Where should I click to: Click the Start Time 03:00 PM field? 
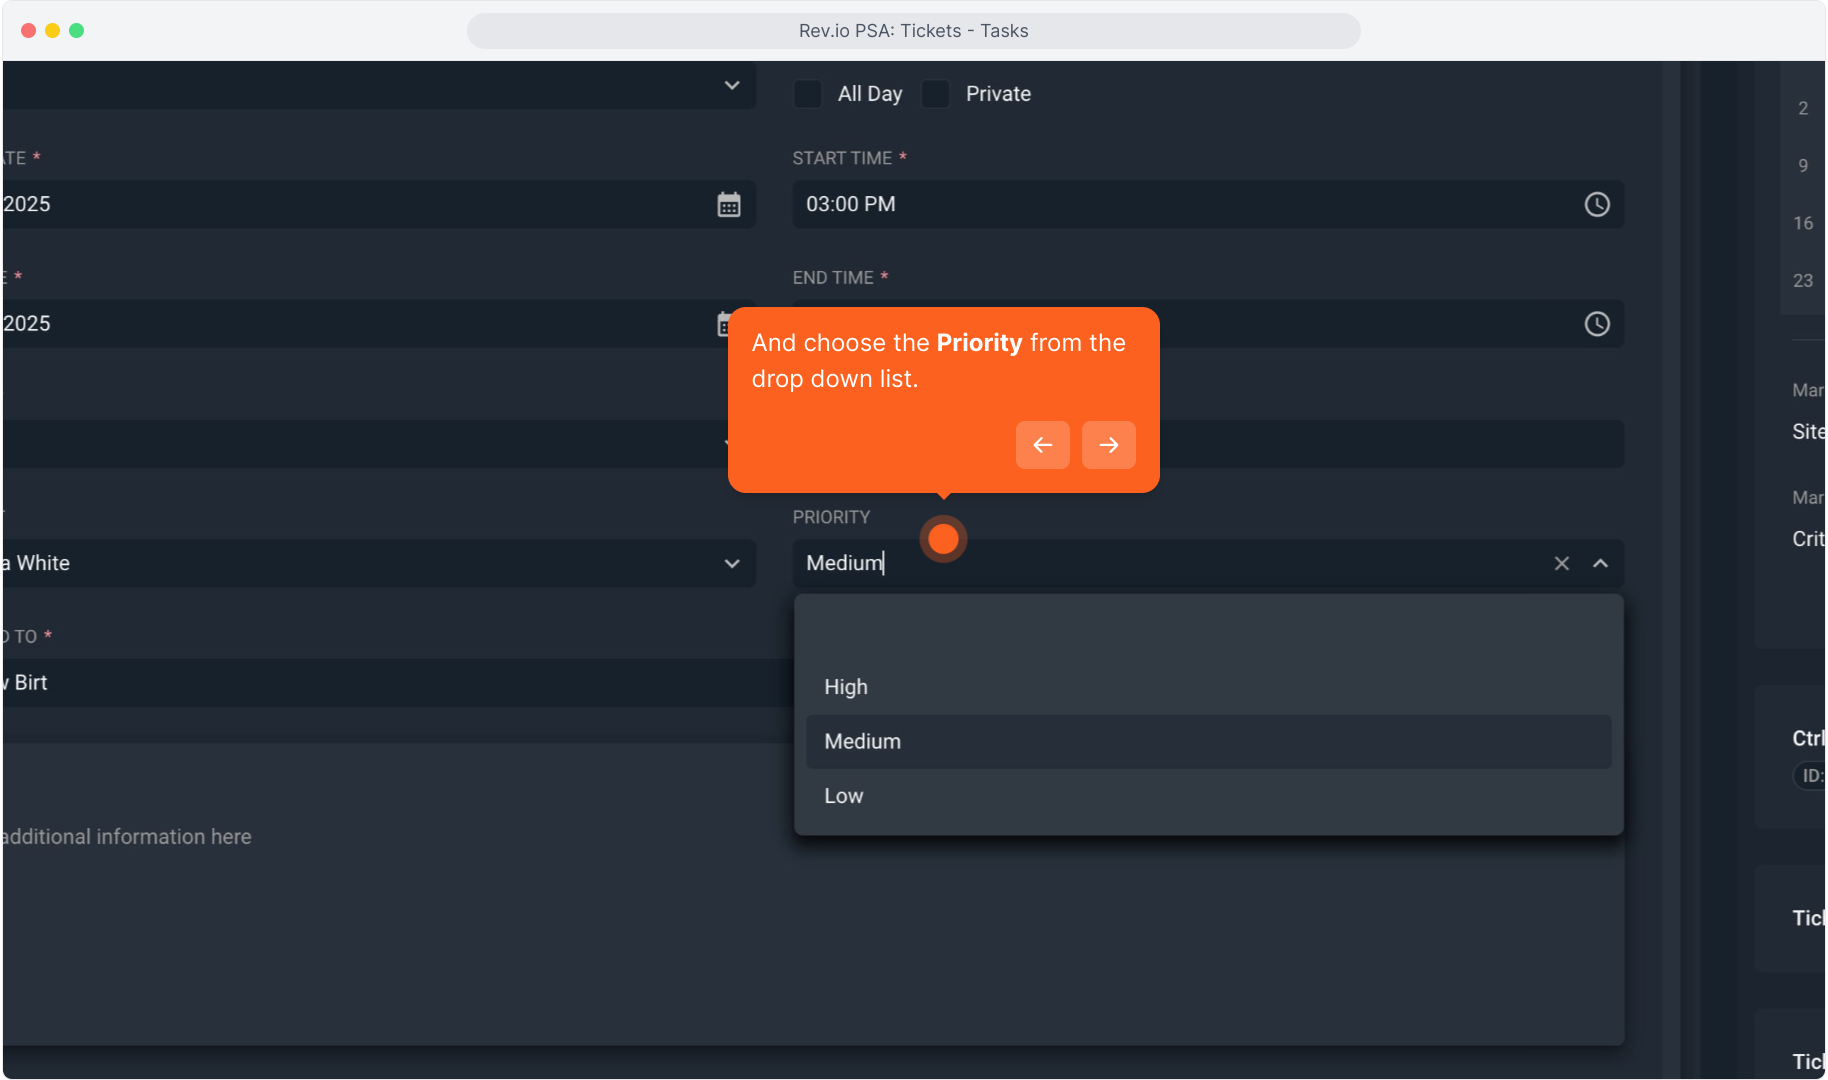(1180, 205)
